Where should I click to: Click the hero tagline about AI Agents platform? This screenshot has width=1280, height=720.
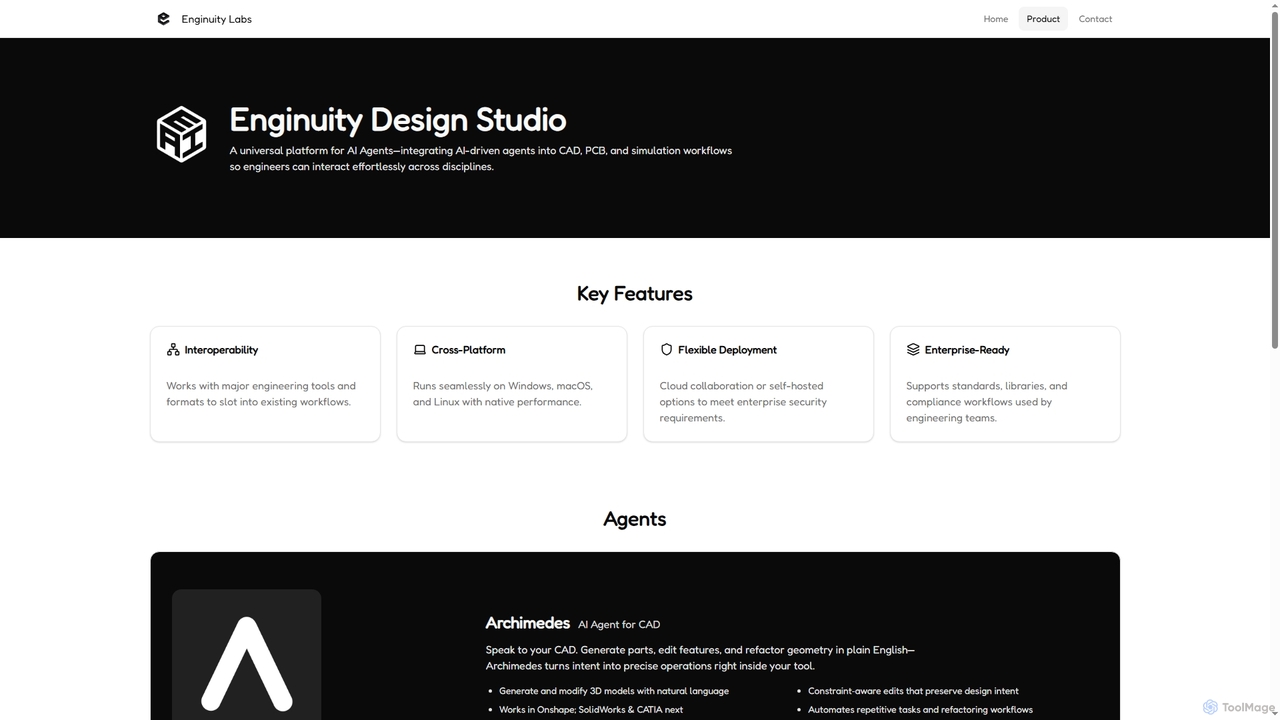[481, 159]
